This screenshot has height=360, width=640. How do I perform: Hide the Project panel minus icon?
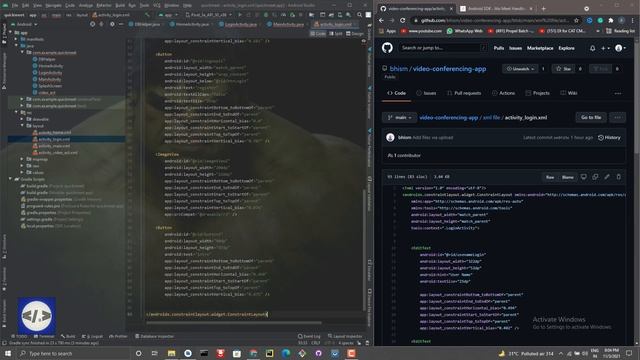tap(121, 24)
